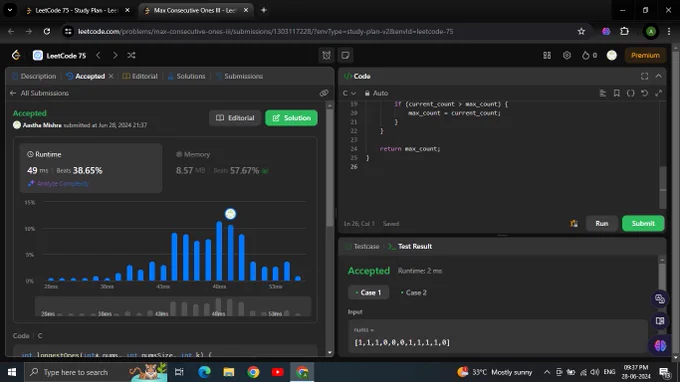Go back to All Submissions

tap(39, 93)
